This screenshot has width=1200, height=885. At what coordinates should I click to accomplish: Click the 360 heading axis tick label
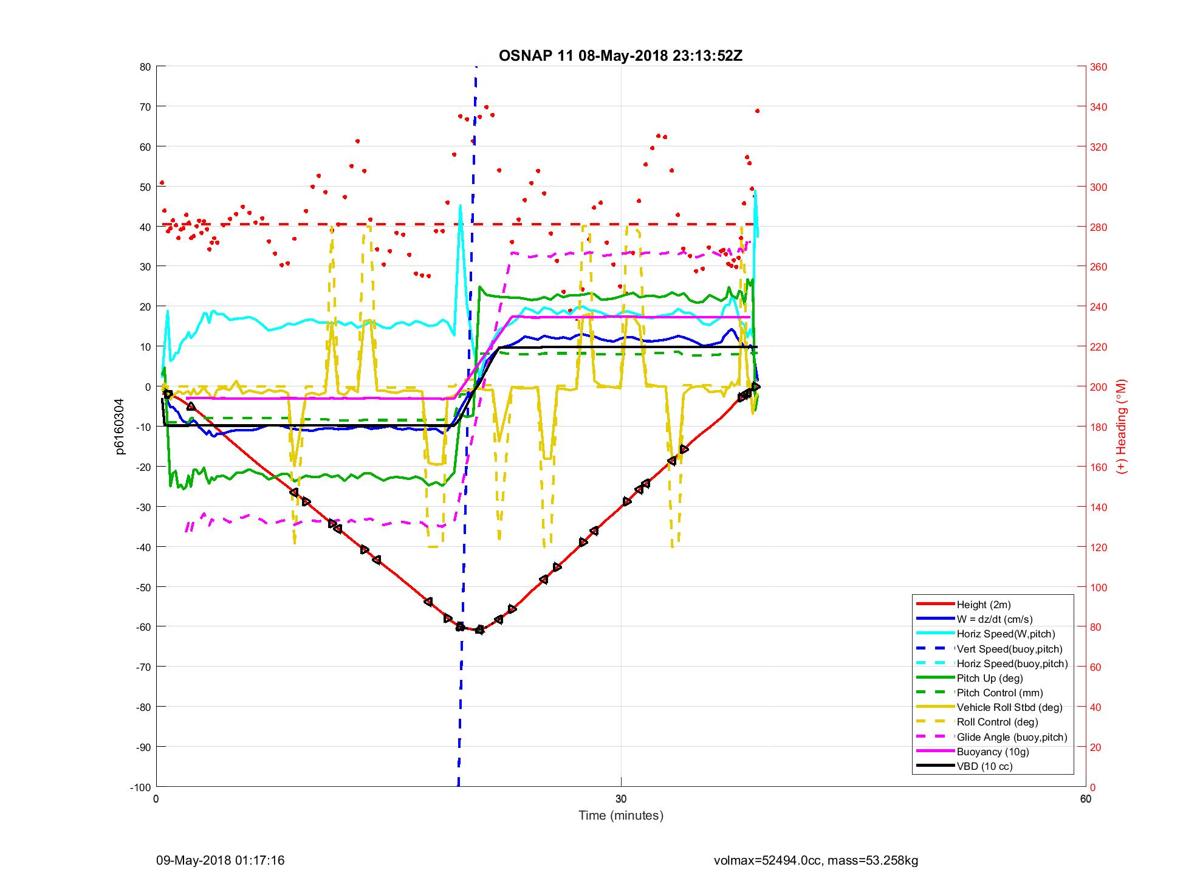[1100, 67]
